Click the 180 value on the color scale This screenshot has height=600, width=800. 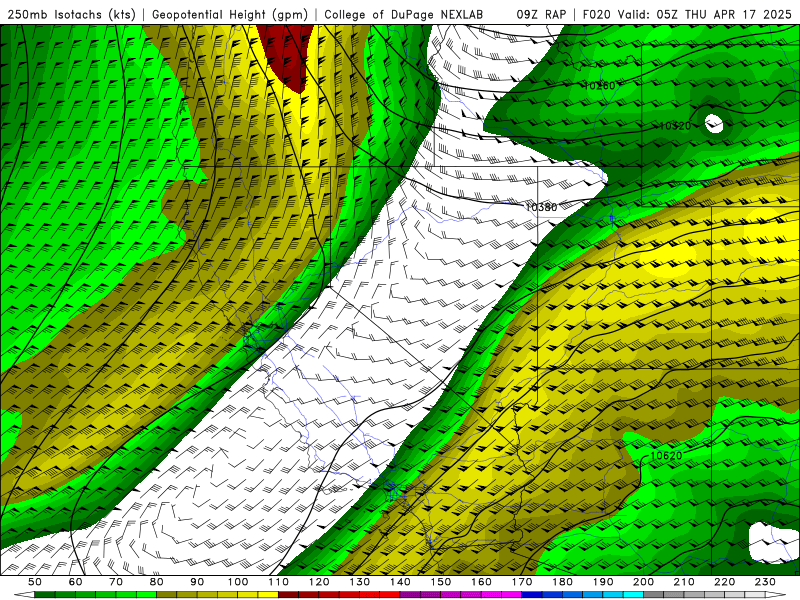click(x=562, y=582)
